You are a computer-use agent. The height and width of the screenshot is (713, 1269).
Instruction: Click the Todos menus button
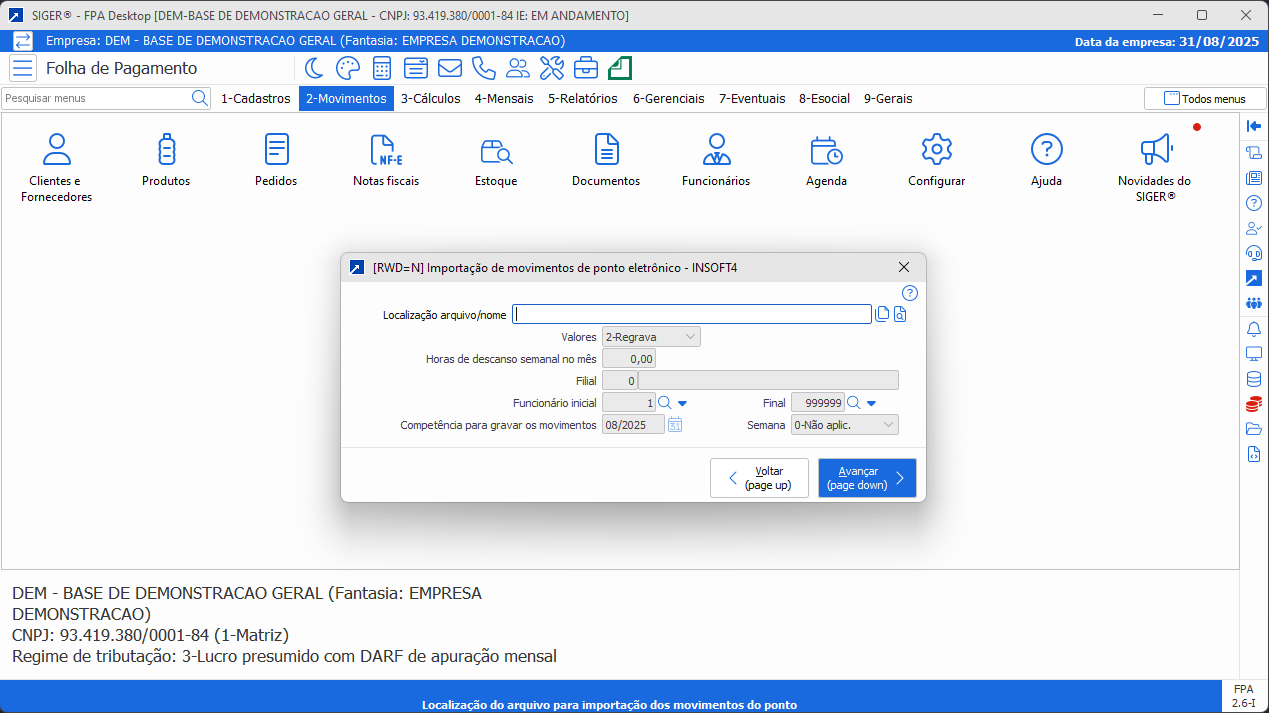(1205, 99)
